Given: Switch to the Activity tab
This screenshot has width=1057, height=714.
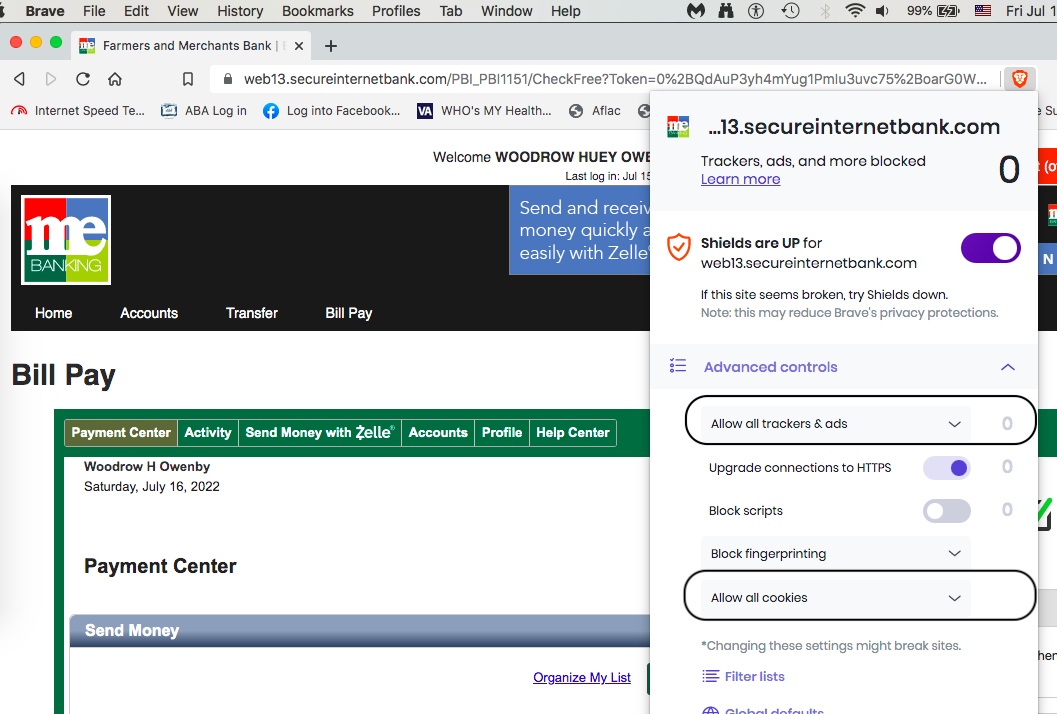Looking at the screenshot, I should tap(208, 433).
